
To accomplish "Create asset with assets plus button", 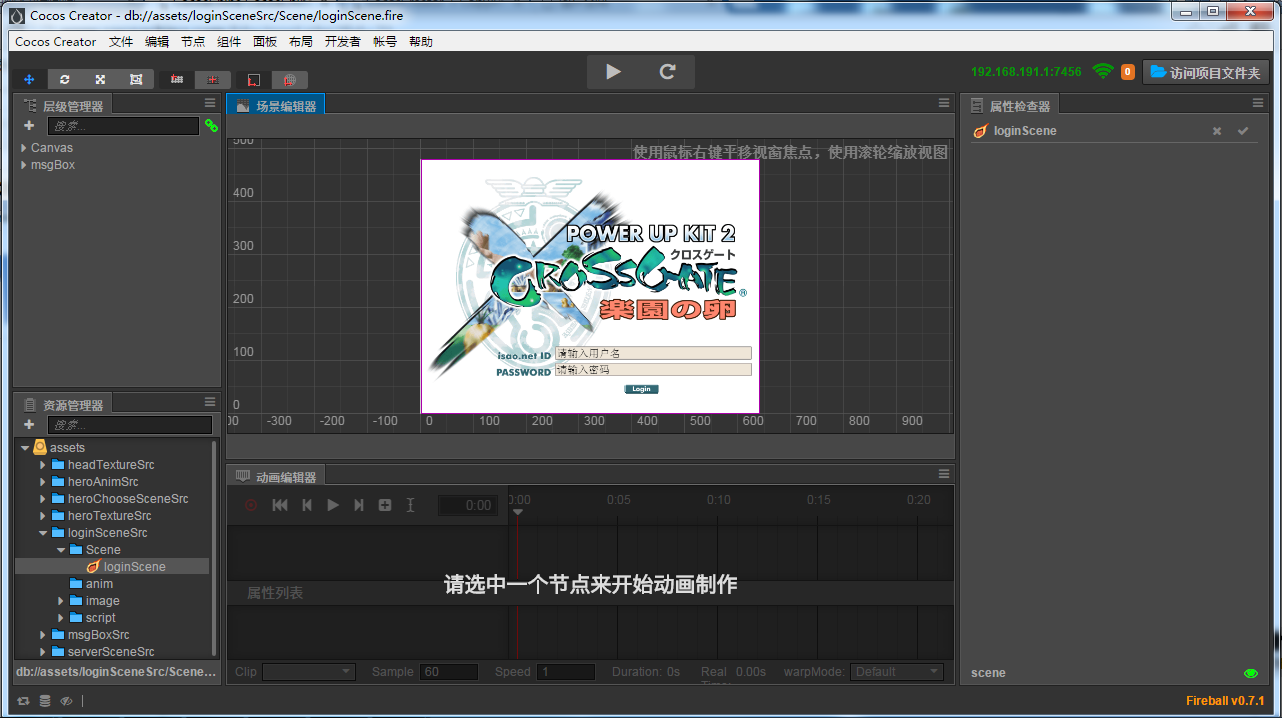I will 29,425.
